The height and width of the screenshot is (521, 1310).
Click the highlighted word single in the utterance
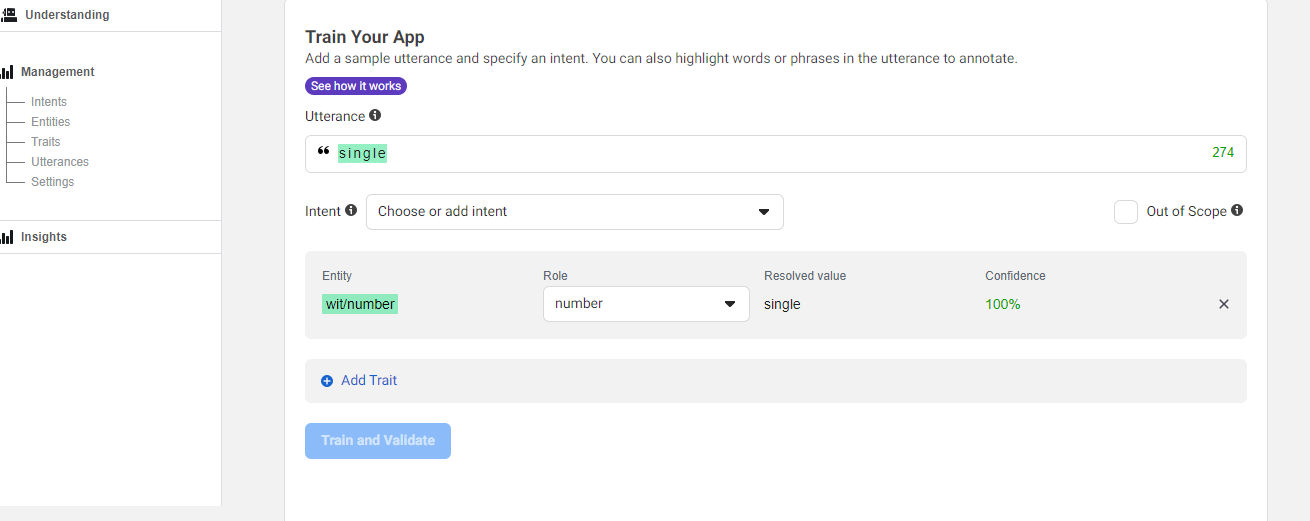[x=362, y=153]
